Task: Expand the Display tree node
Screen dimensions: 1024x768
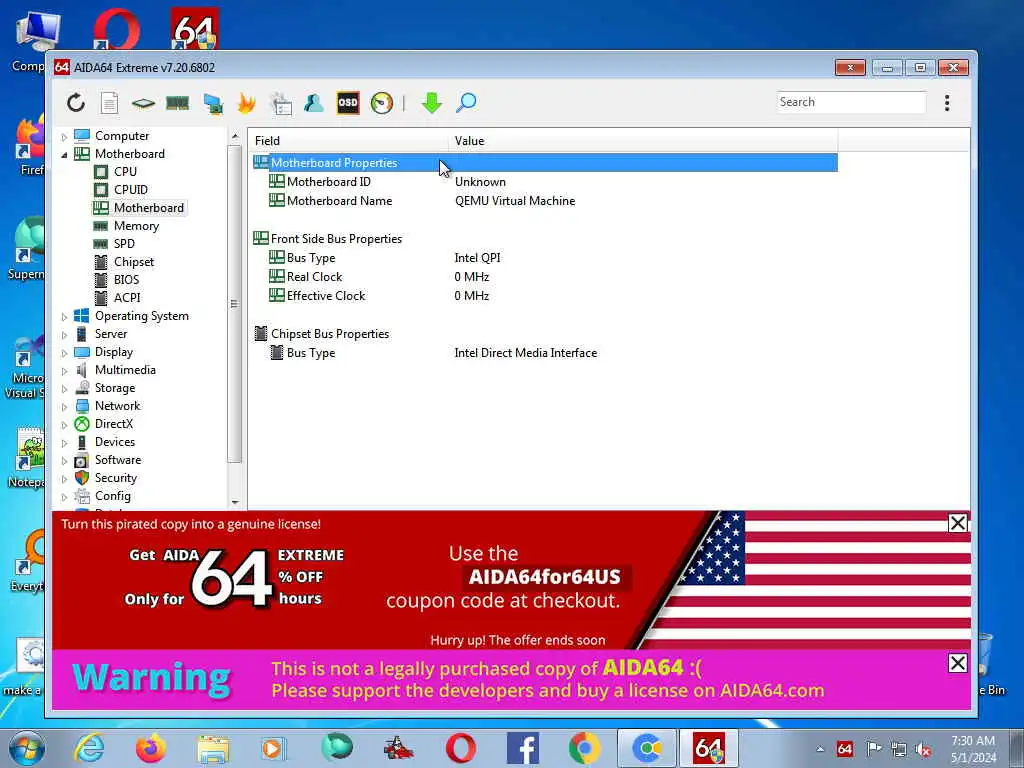Action: point(64,353)
